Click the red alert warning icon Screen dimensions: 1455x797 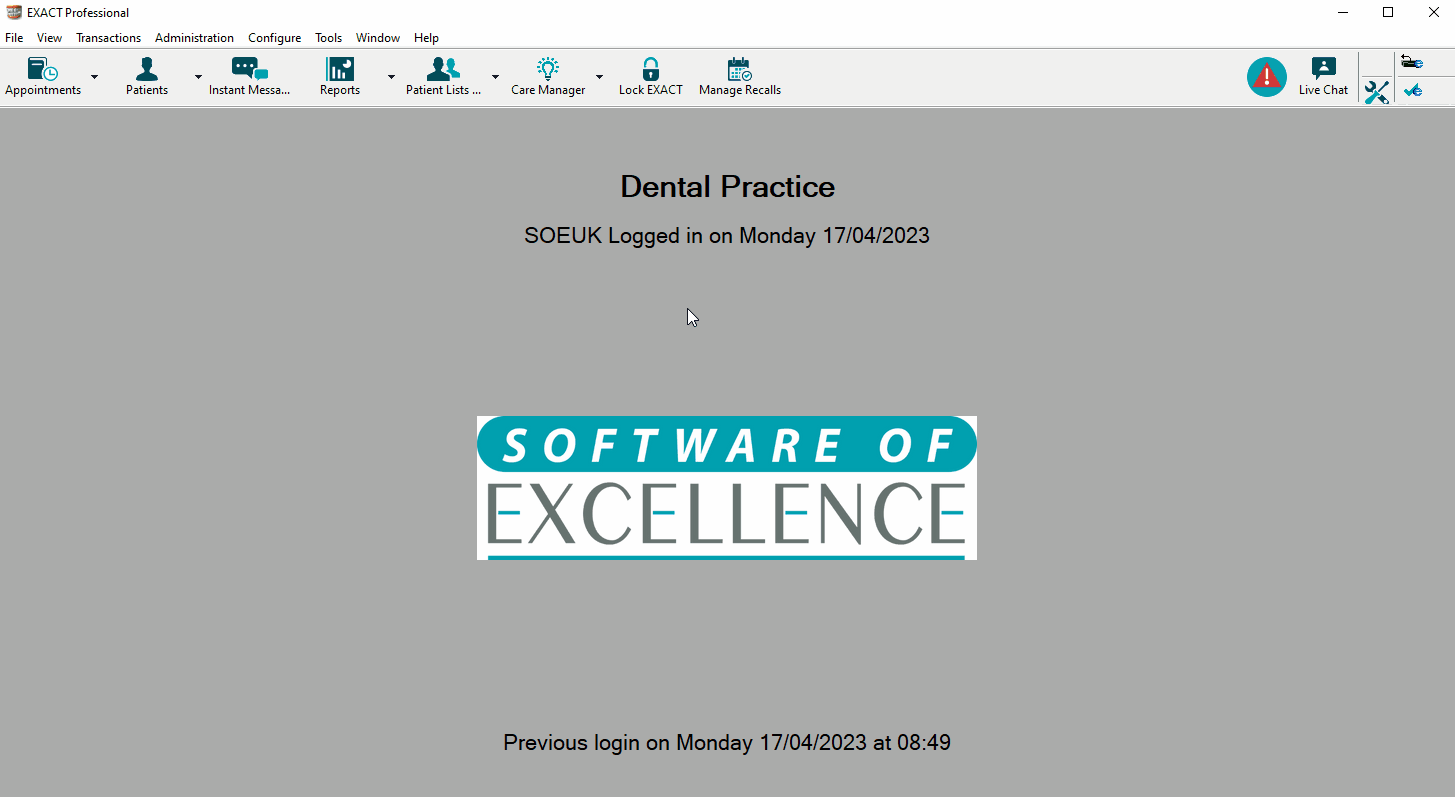(x=1267, y=76)
